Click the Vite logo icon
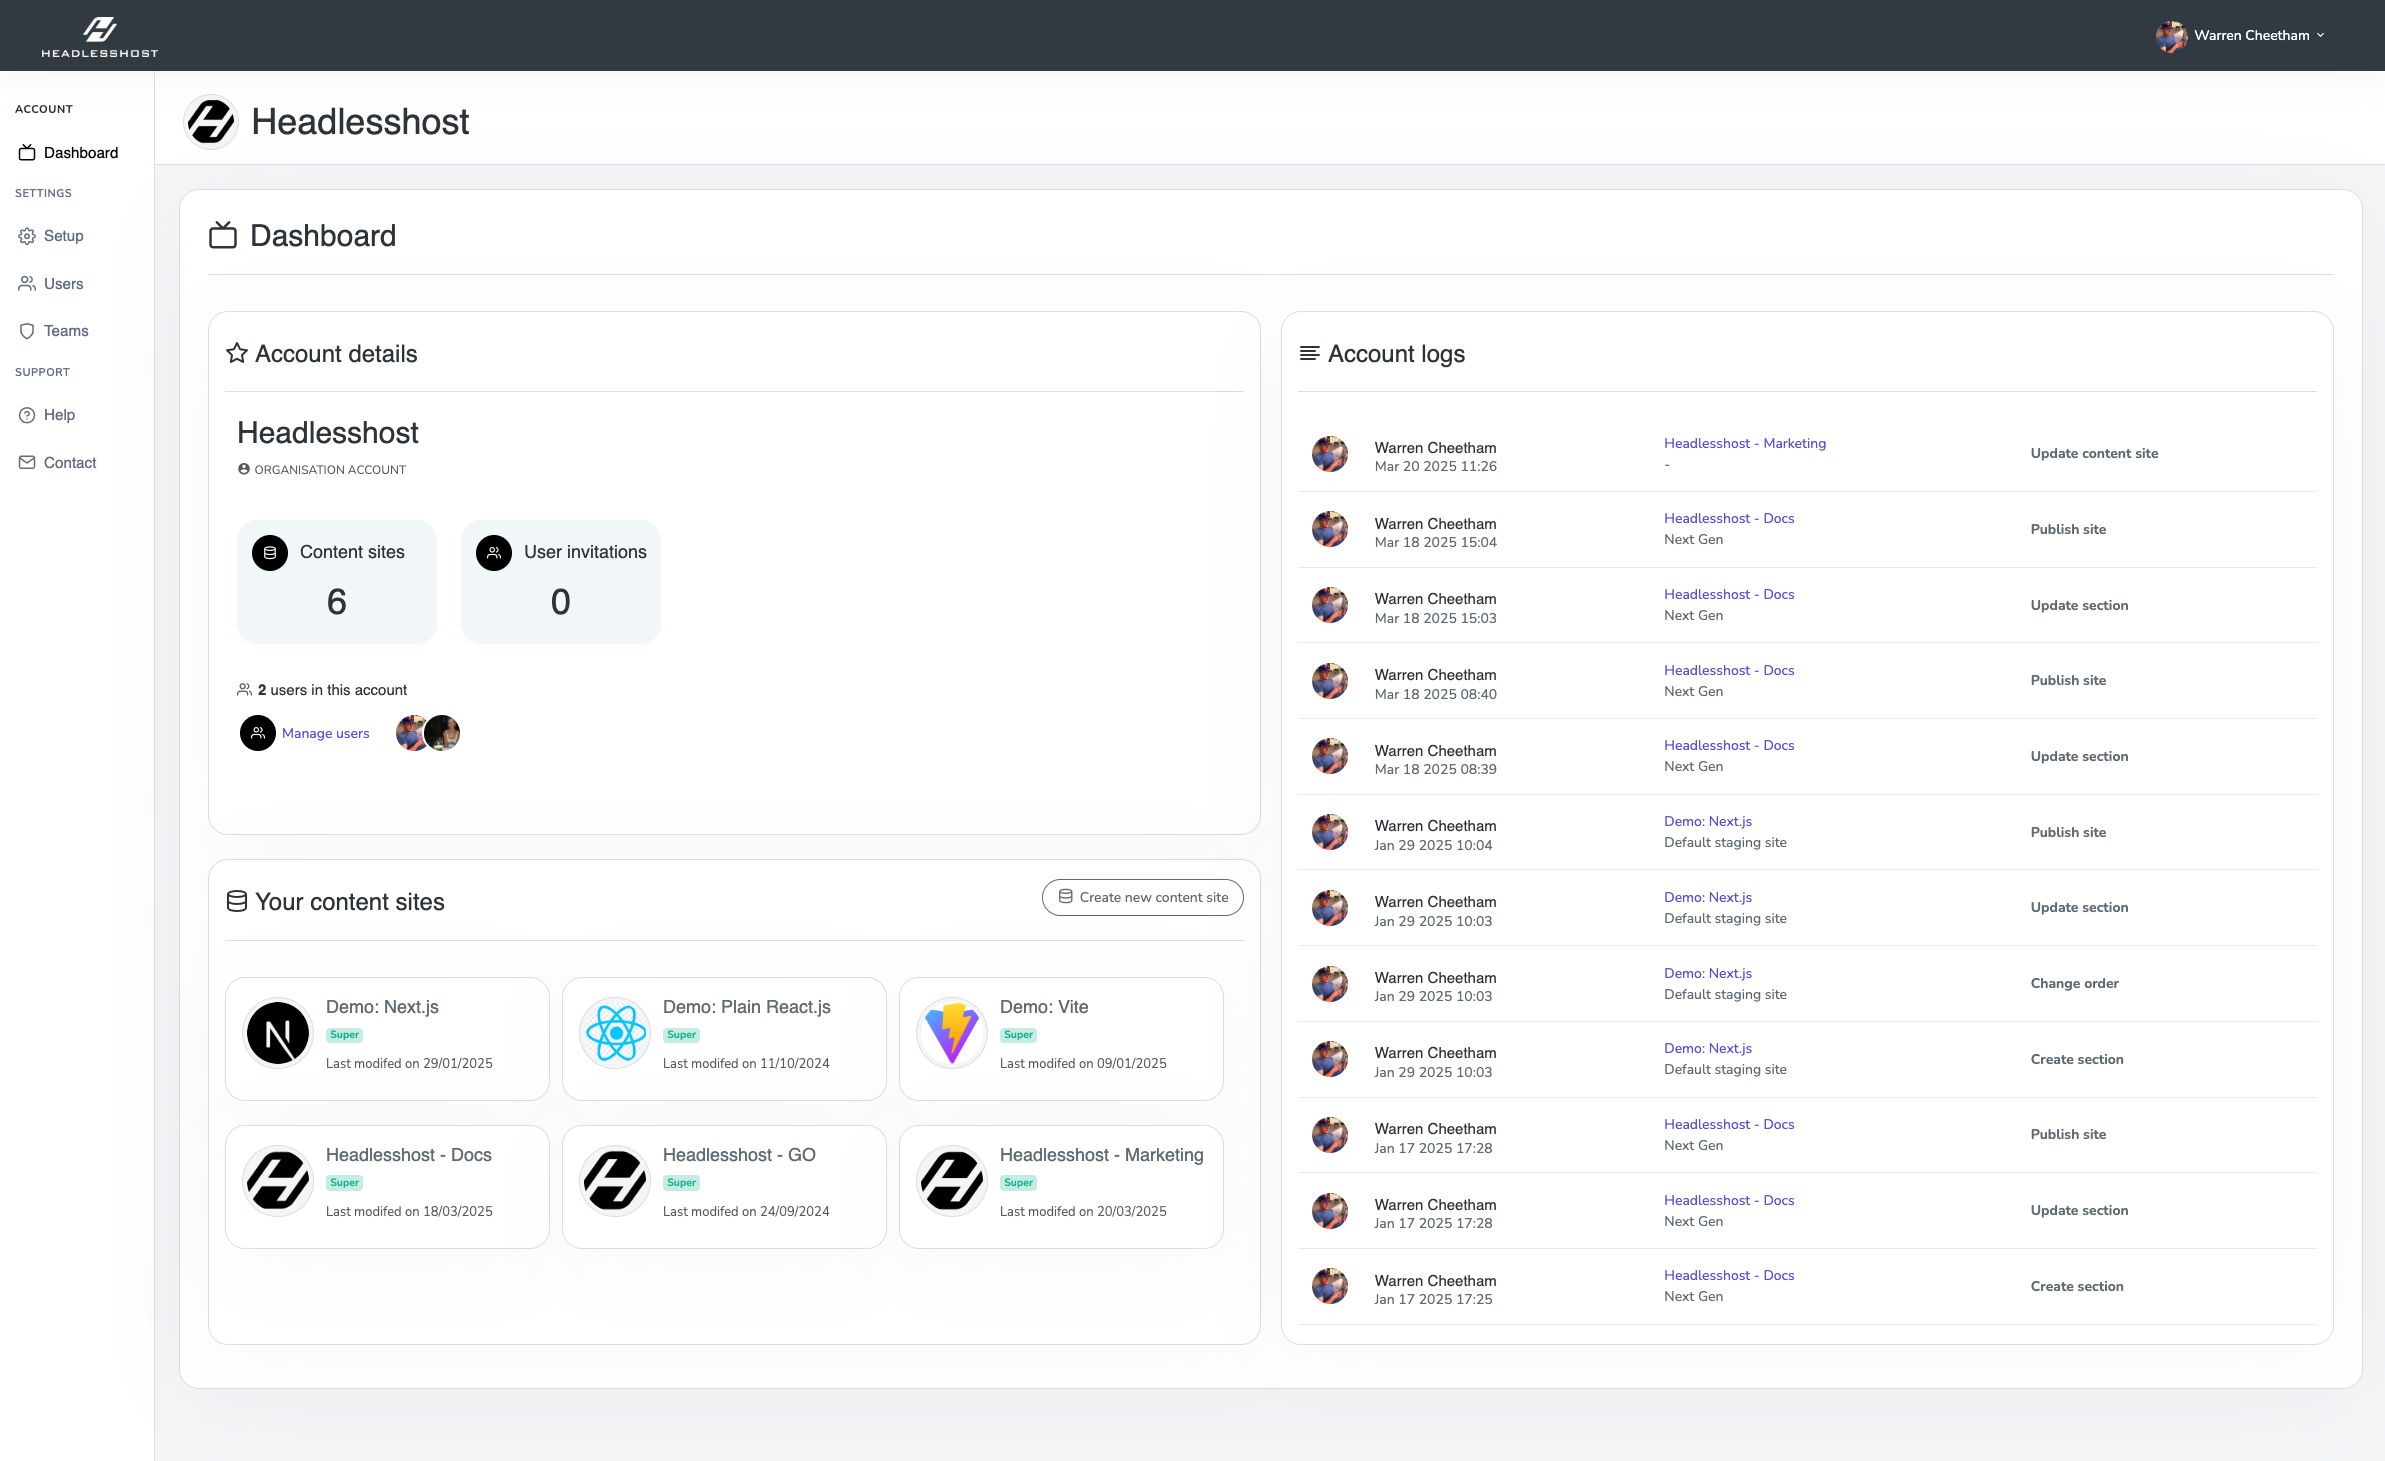 pos(952,1033)
